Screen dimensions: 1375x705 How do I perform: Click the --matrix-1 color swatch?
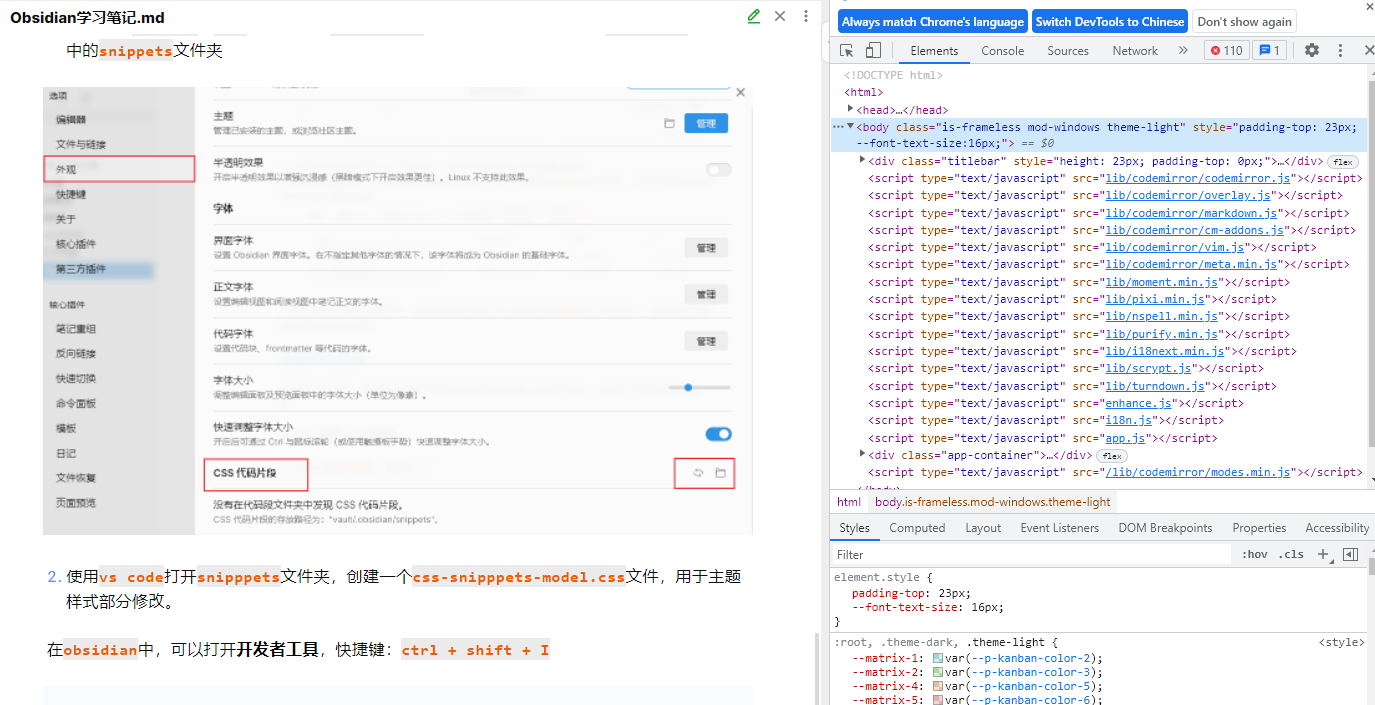(x=937, y=658)
